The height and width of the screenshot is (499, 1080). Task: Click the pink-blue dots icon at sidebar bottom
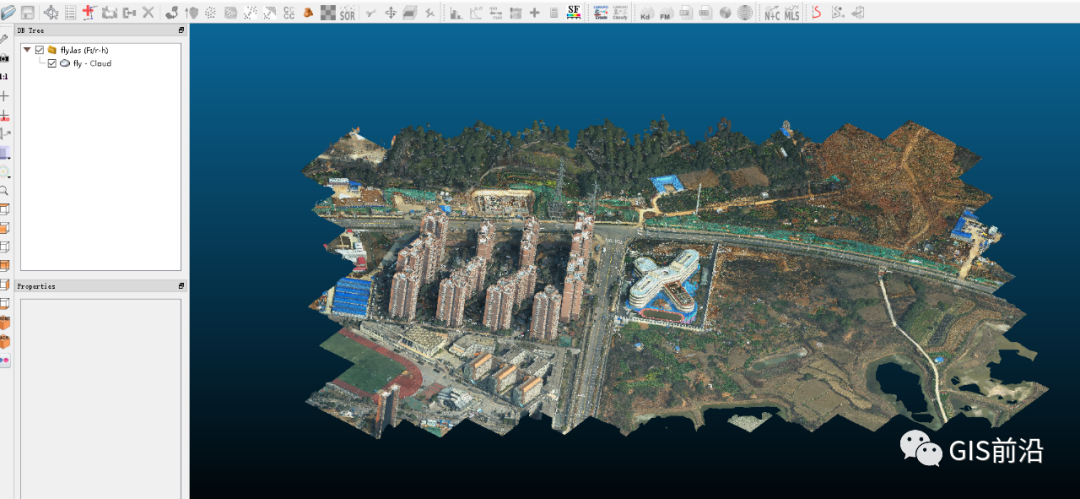[x=5, y=360]
